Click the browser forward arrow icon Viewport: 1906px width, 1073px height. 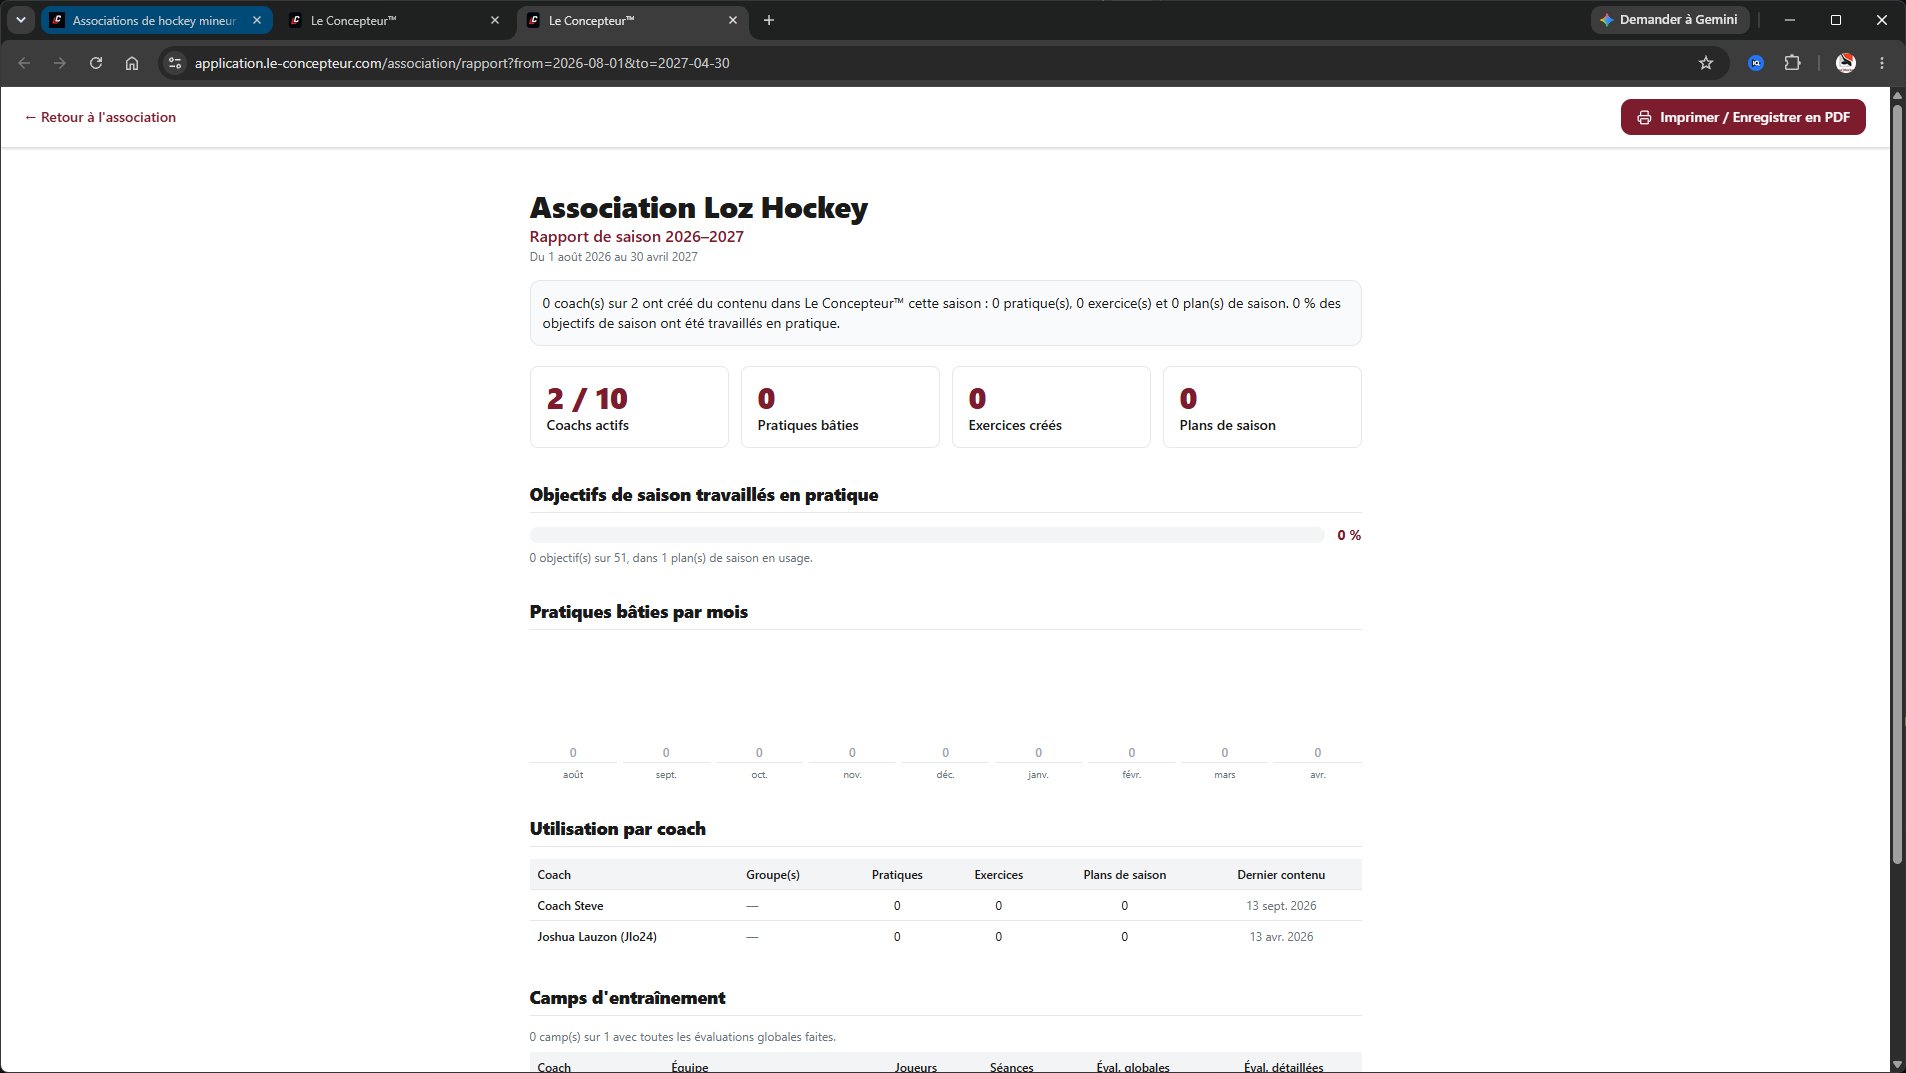coord(60,63)
